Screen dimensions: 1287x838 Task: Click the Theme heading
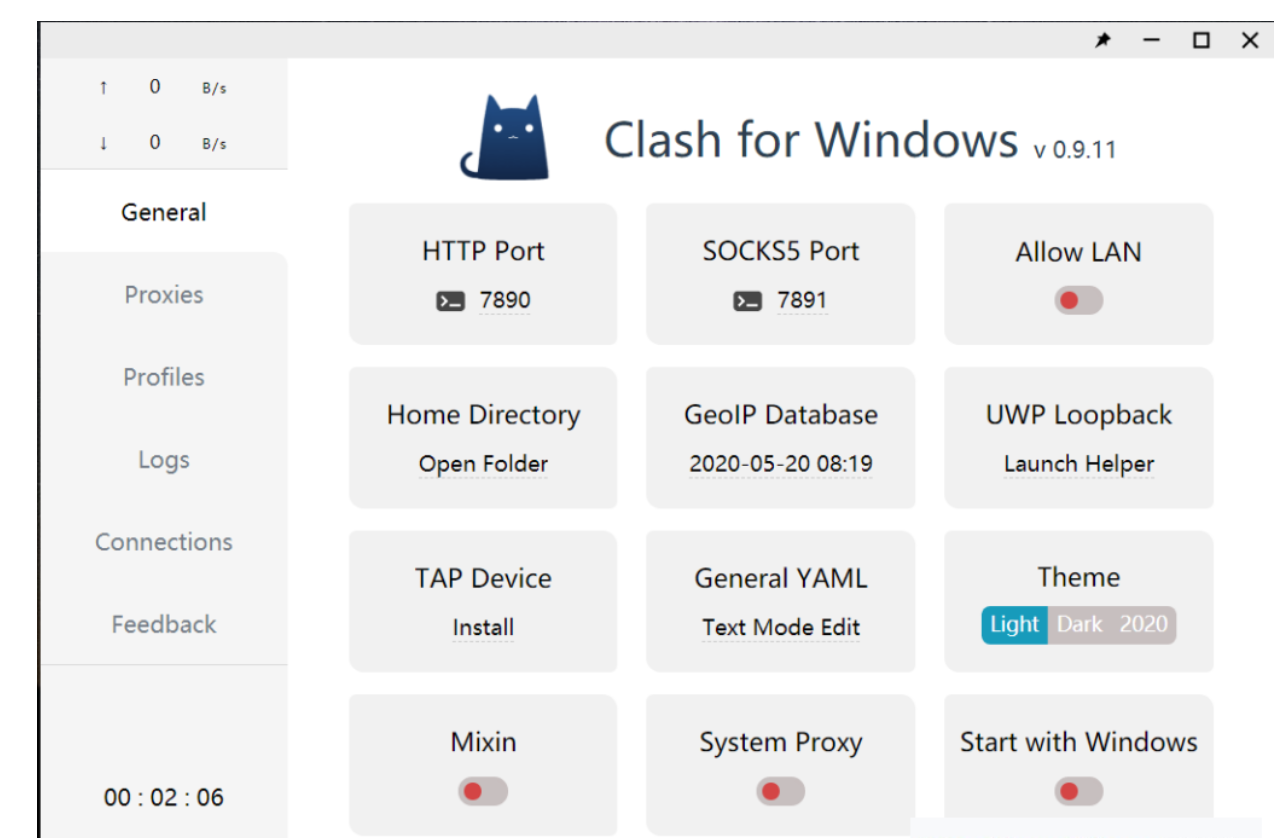pyautogui.click(x=1079, y=577)
